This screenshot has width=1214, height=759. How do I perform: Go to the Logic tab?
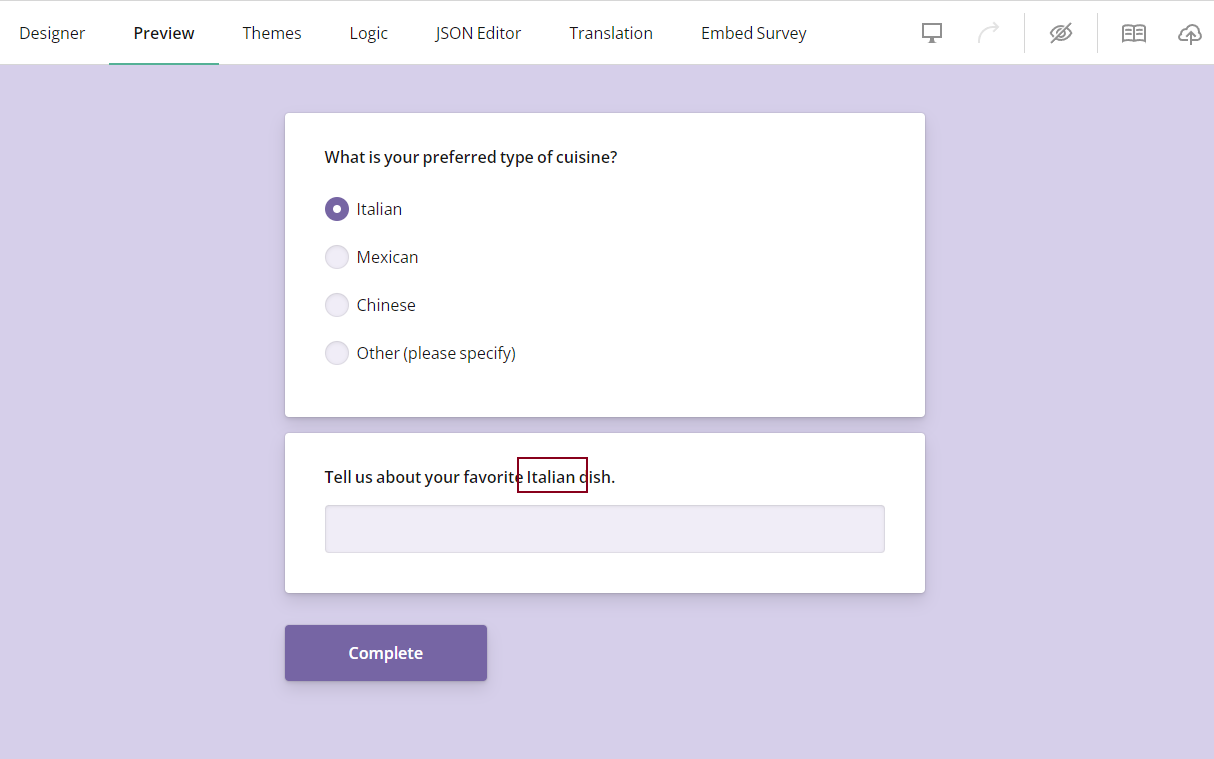pyautogui.click(x=368, y=32)
